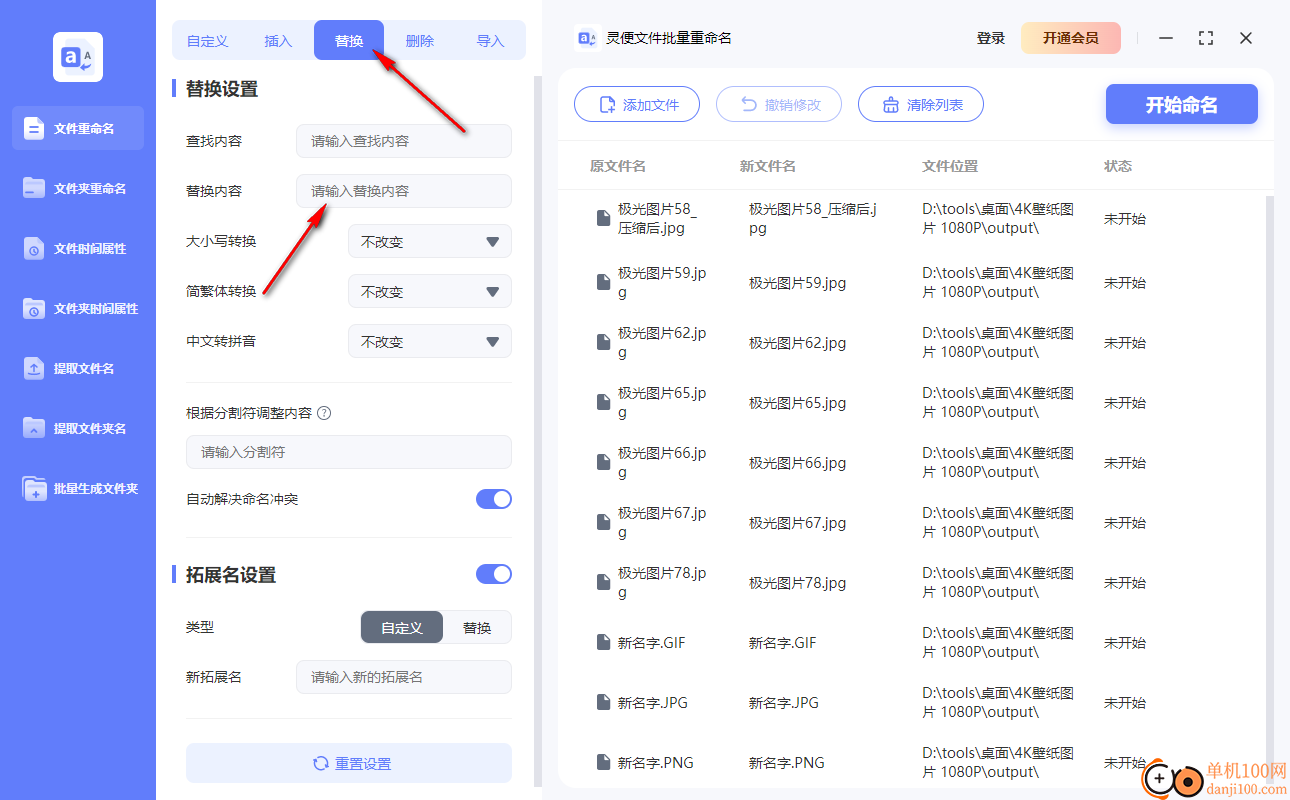The image size is (1290, 800).
Task: Click 撤销修改 button
Action: tap(779, 104)
